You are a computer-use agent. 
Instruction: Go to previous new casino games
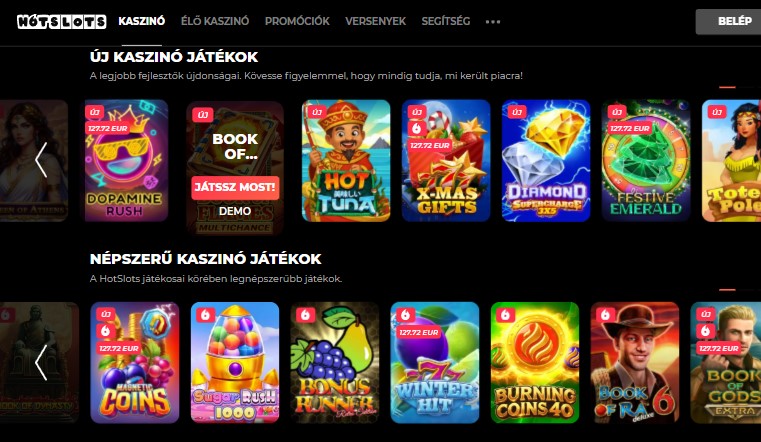pos(41,160)
